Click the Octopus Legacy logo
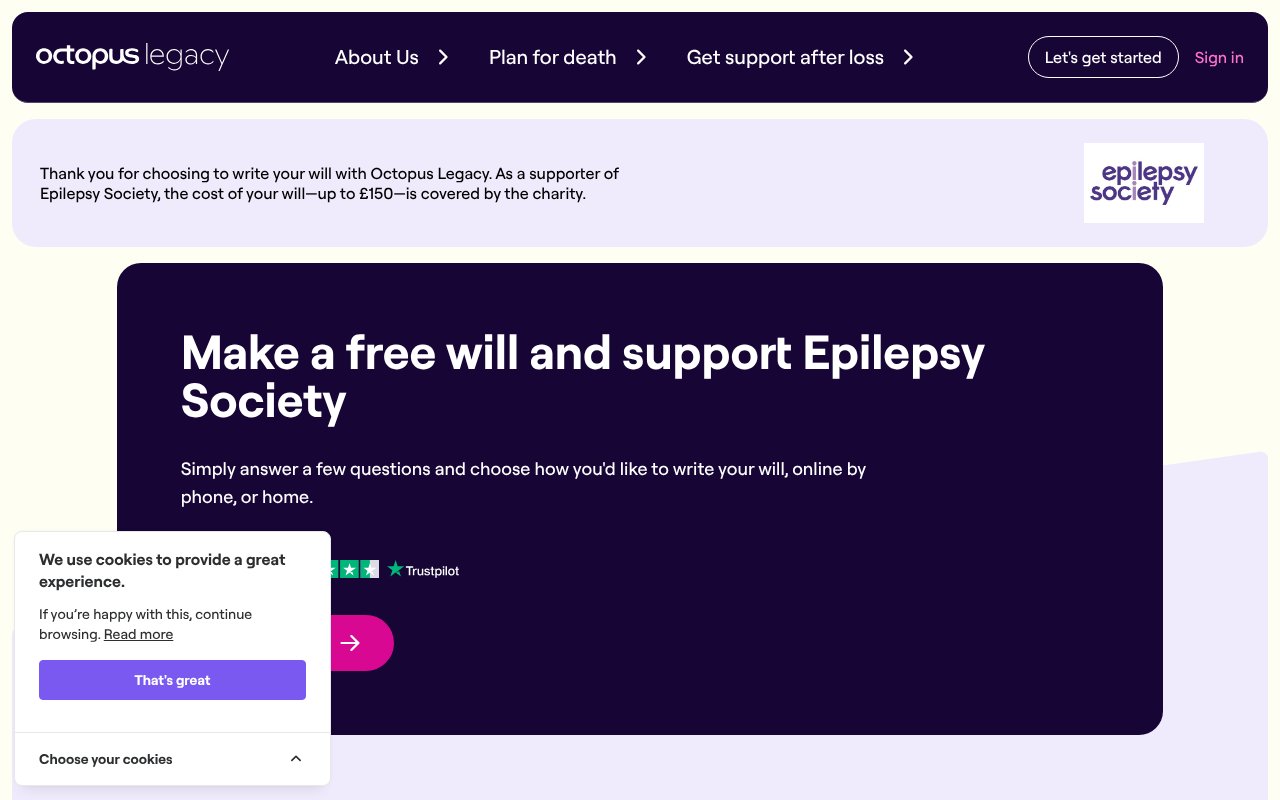The width and height of the screenshot is (1280, 800). pos(132,57)
